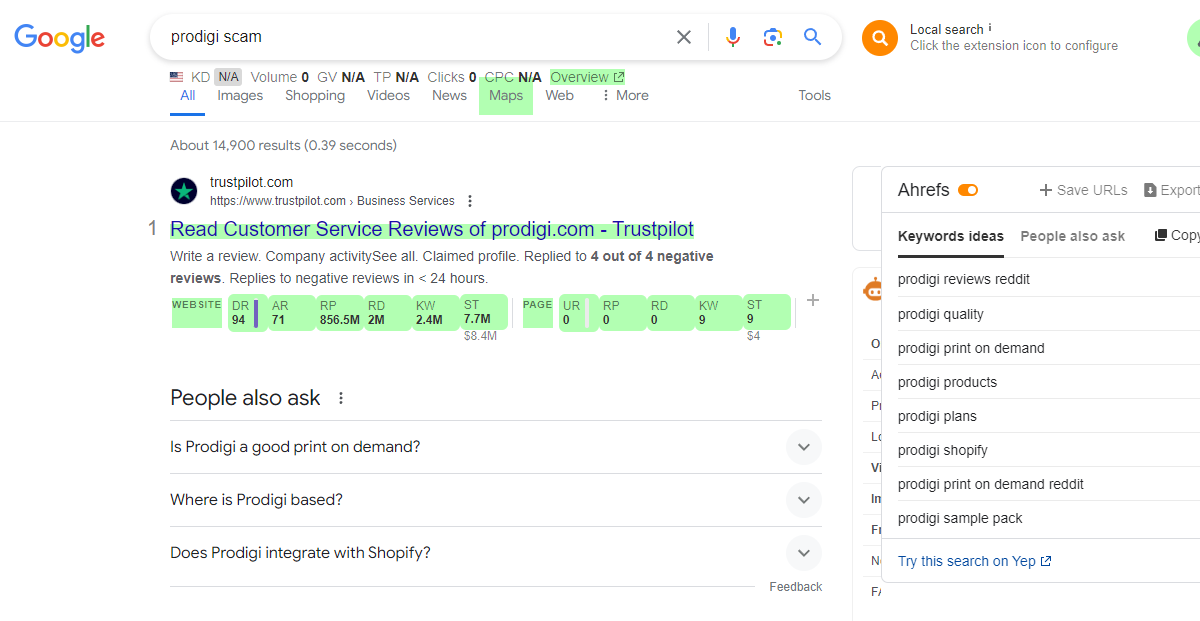Click the Google logo

coord(59,38)
